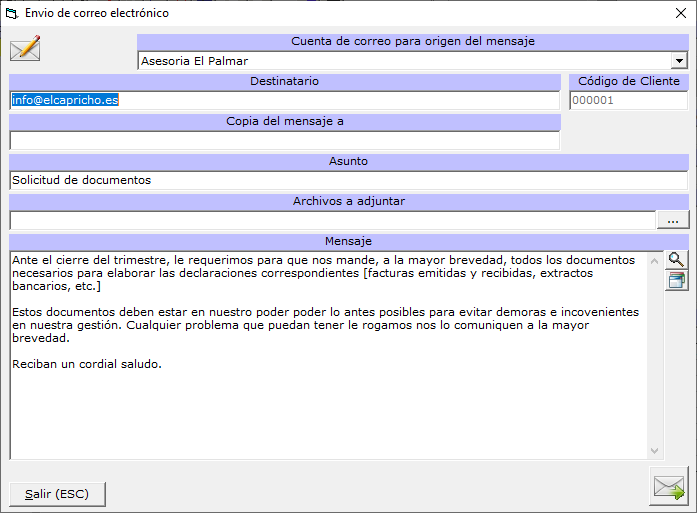The height and width of the screenshot is (513, 697).
Task: Click the message scrollbar track middle
Action: [655, 355]
